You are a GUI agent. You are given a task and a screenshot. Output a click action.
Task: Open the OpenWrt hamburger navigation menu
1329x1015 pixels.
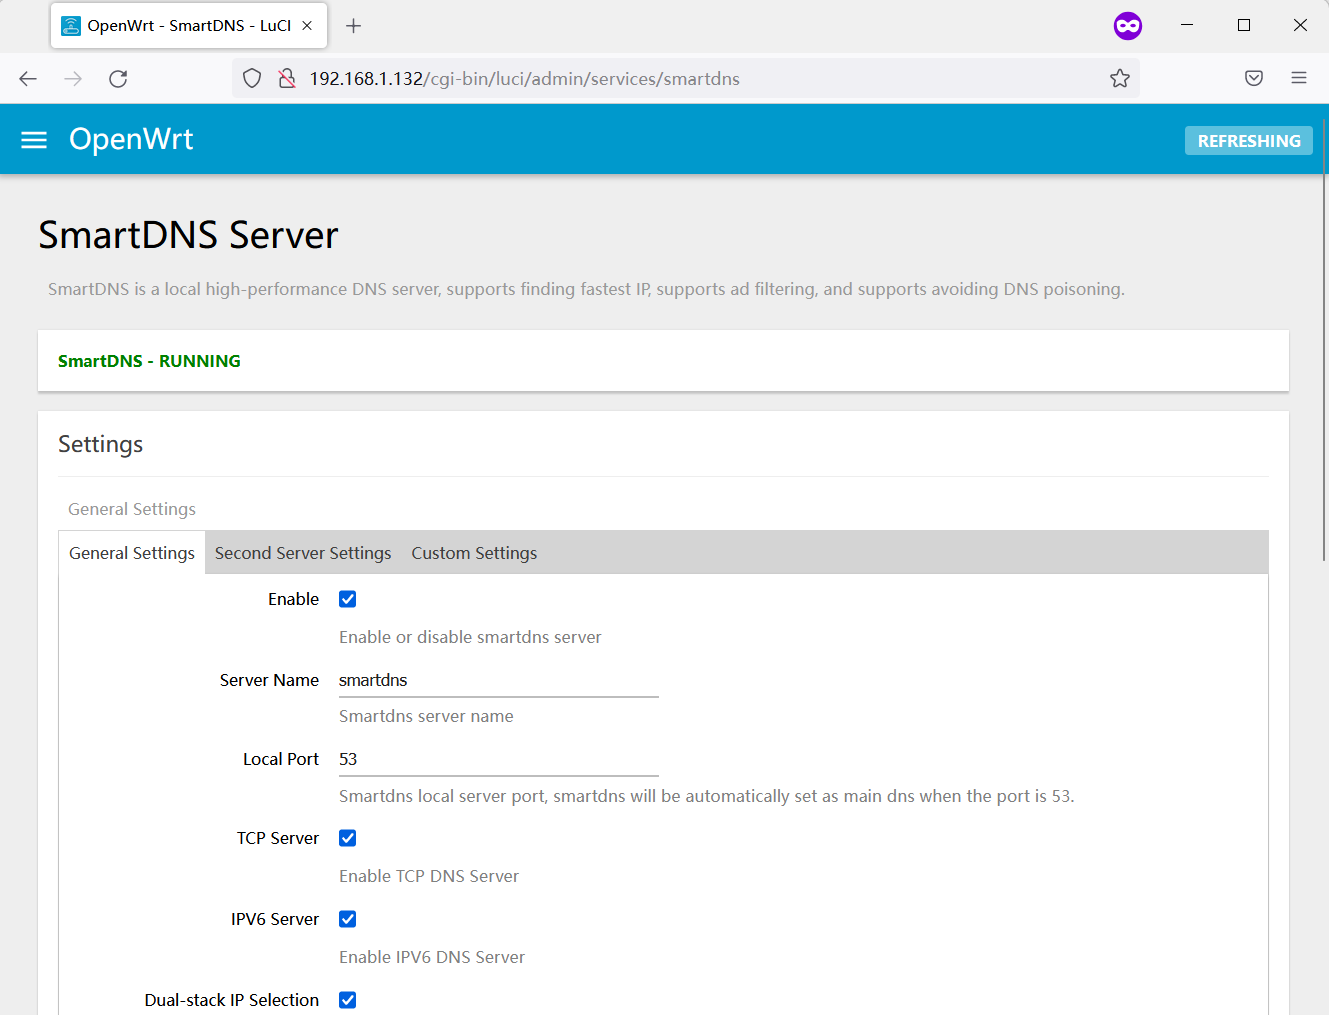34,140
